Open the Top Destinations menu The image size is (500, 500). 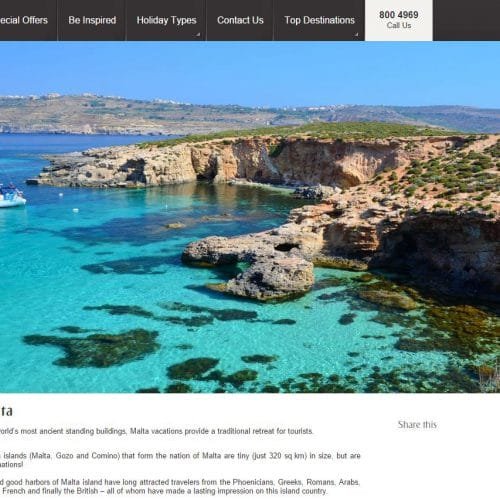coord(319,20)
